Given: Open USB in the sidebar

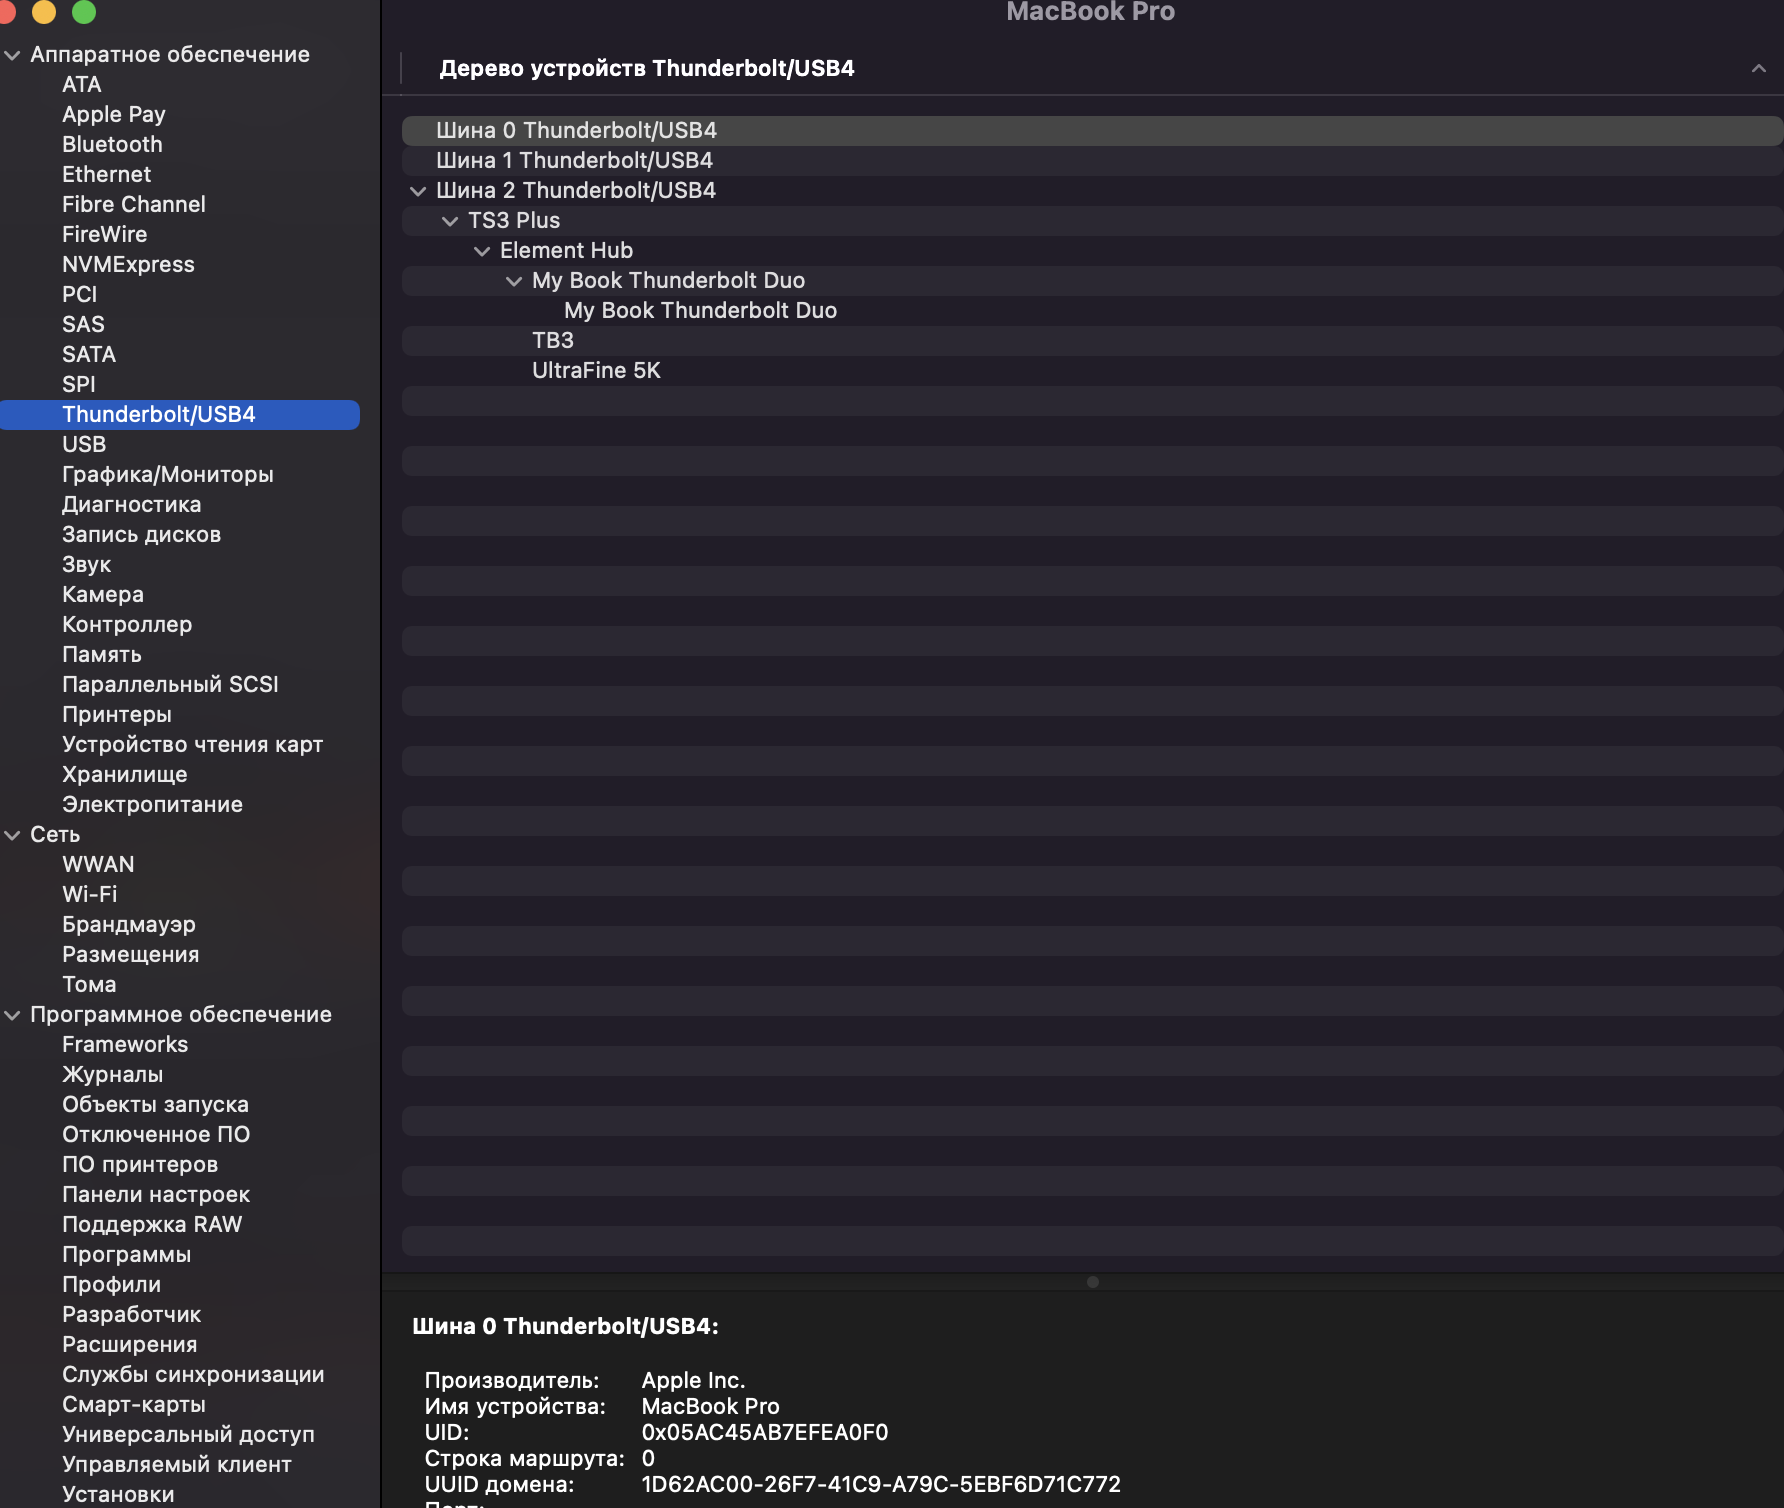Looking at the screenshot, I should (x=84, y=445).
